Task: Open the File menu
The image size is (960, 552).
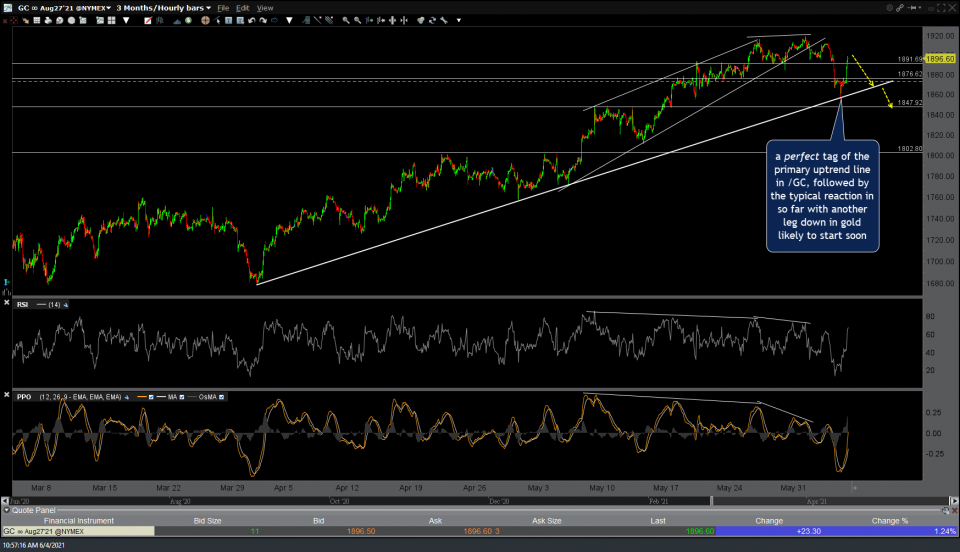Action: (x=224, y=7)
